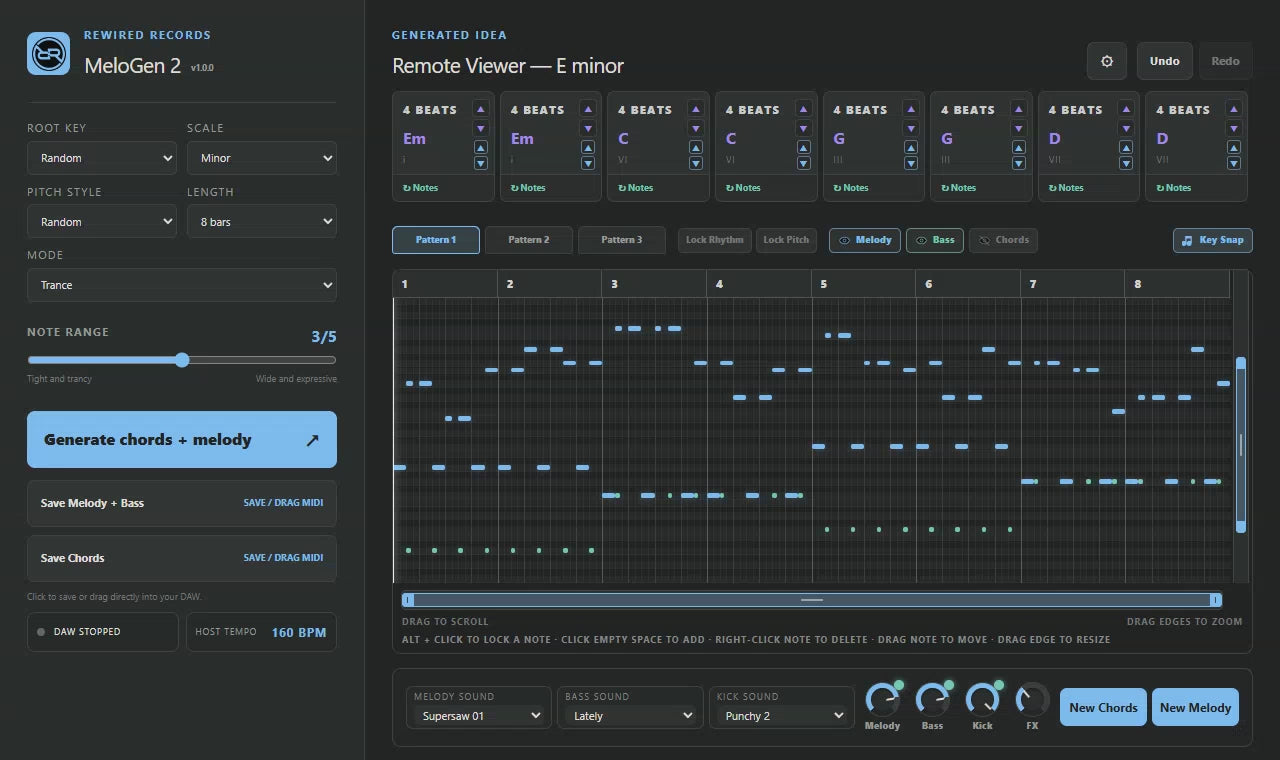Click the piano roll vertical scrollbar thumb
The width and height of the screenshot is (1280, 760).
1241,445
